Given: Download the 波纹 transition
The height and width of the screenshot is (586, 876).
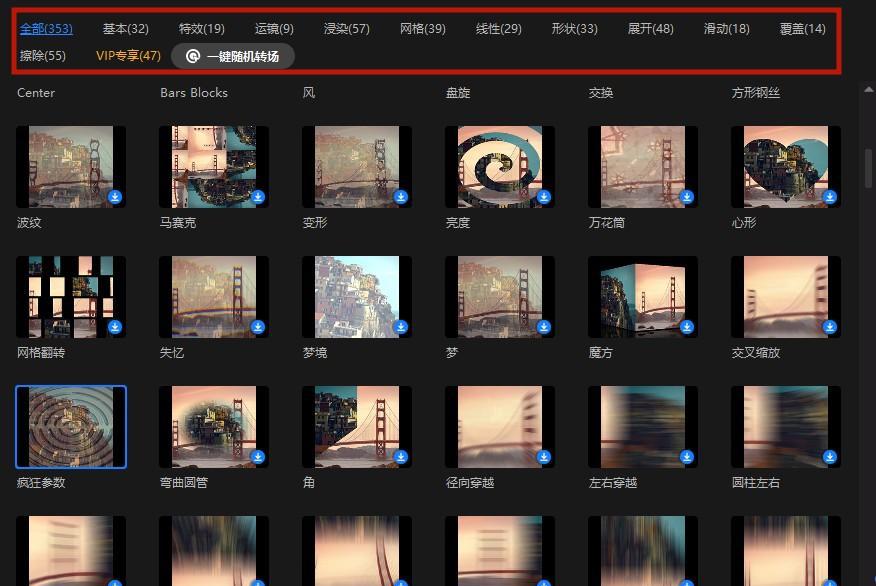Looking at the screenshot, I should click(115, 197).
